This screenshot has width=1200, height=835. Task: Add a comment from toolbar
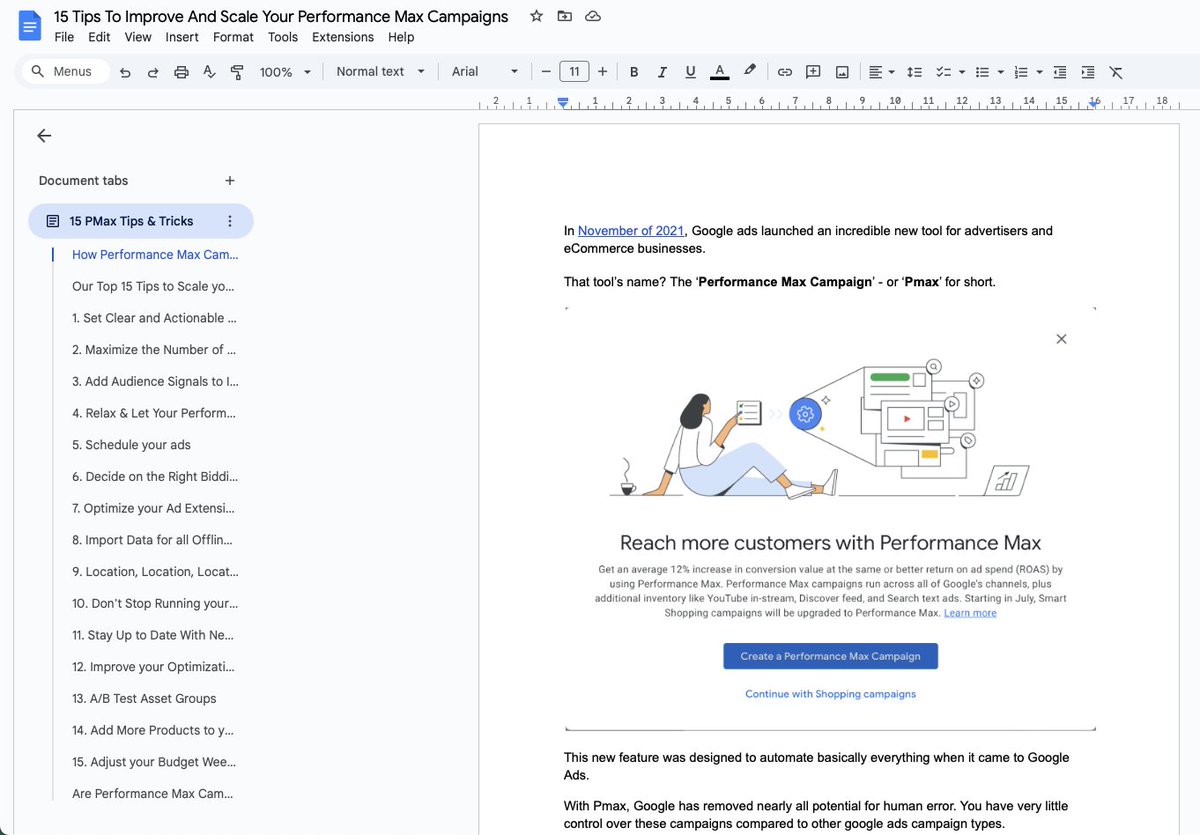pos(813,72)
